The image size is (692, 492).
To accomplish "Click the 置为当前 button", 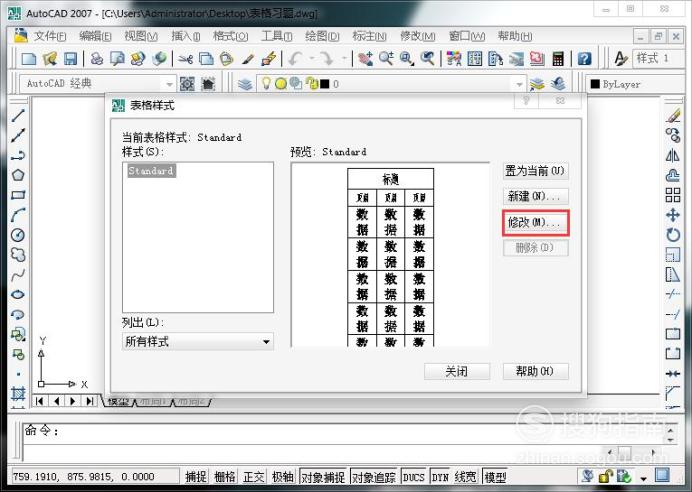I will [535, 171].
